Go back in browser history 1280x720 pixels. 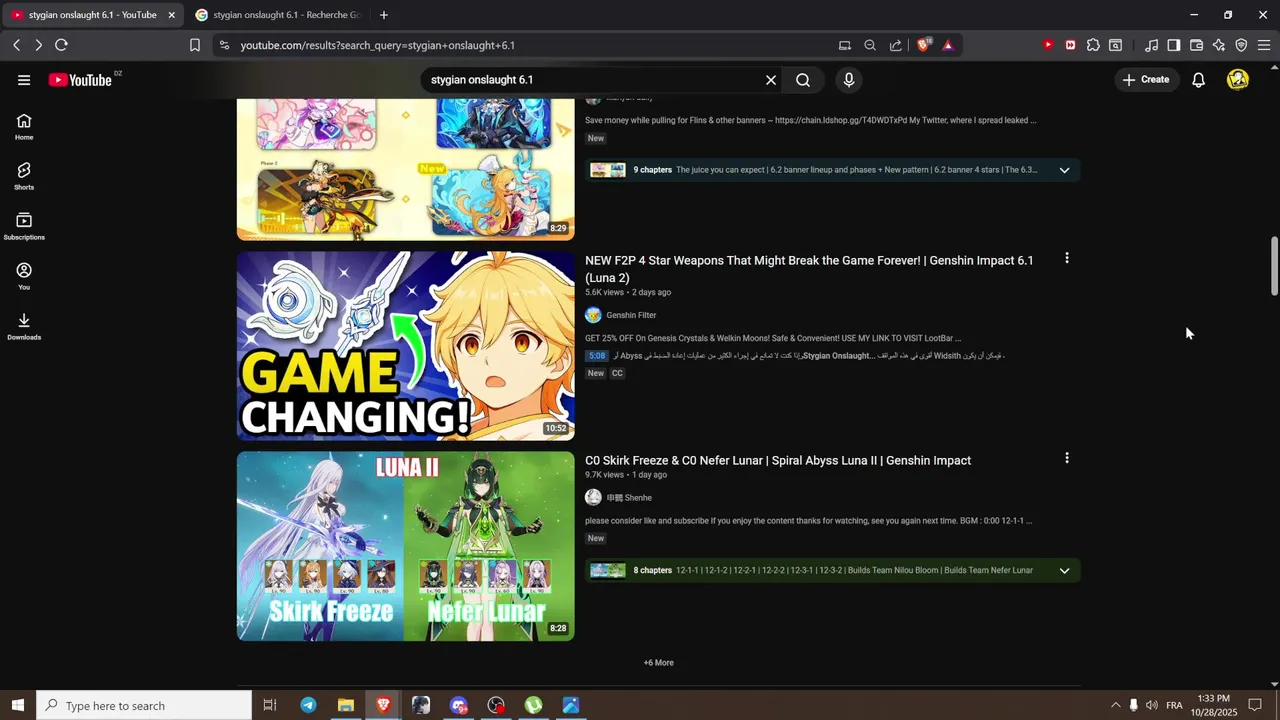tap(16, 45)
